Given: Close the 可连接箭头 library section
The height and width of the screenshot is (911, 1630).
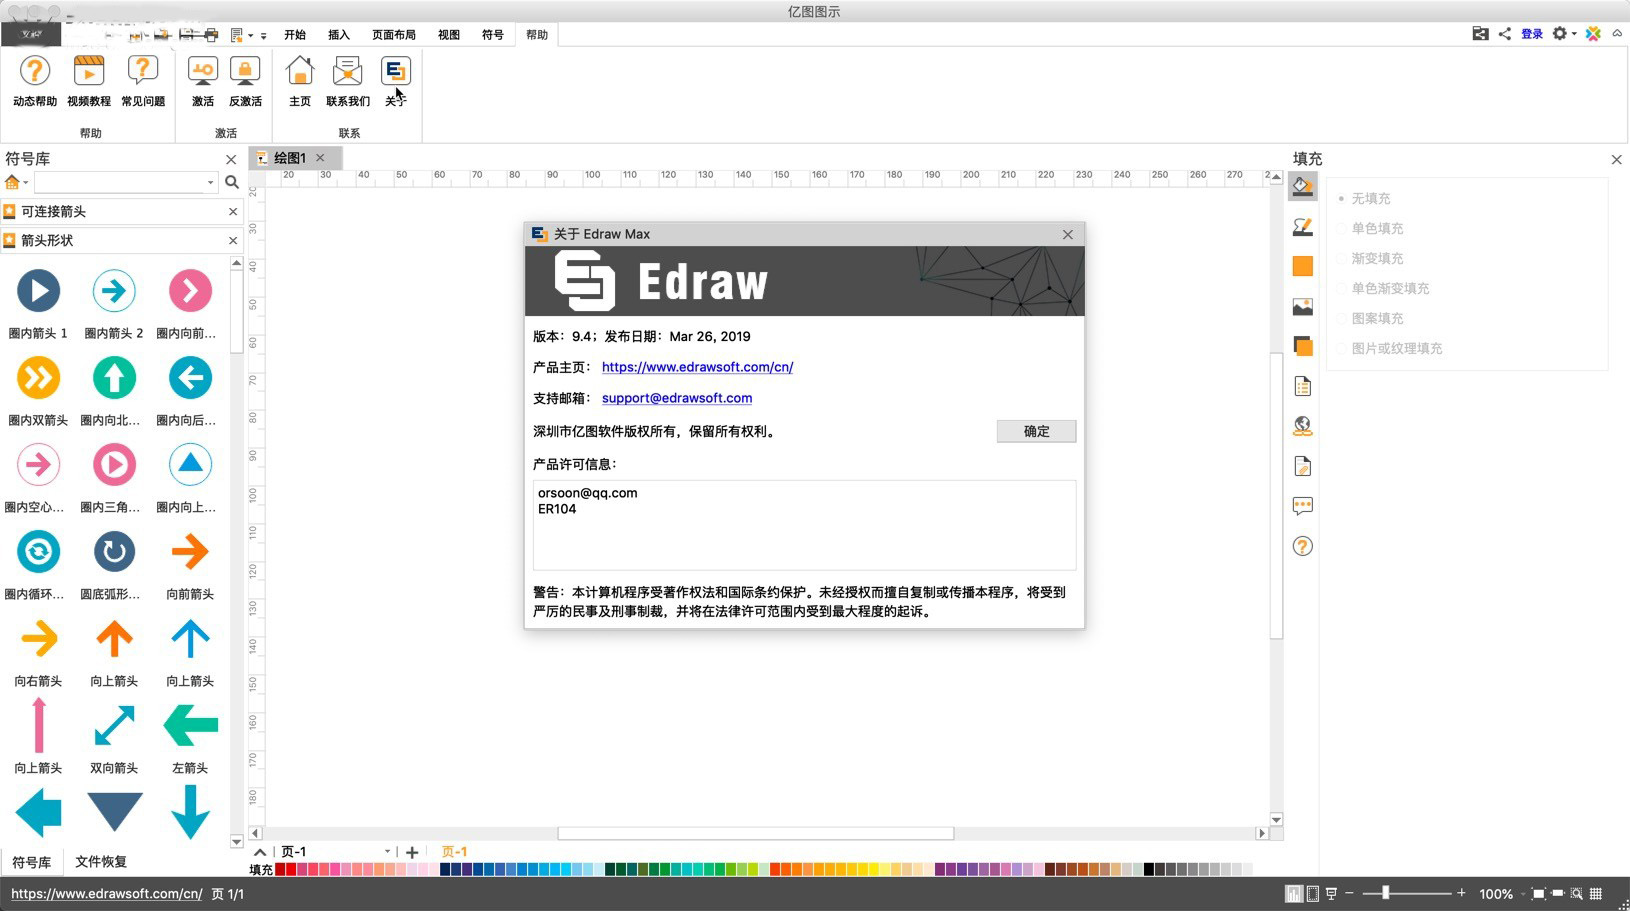Looking at the screenshot, I should (233, 212).
